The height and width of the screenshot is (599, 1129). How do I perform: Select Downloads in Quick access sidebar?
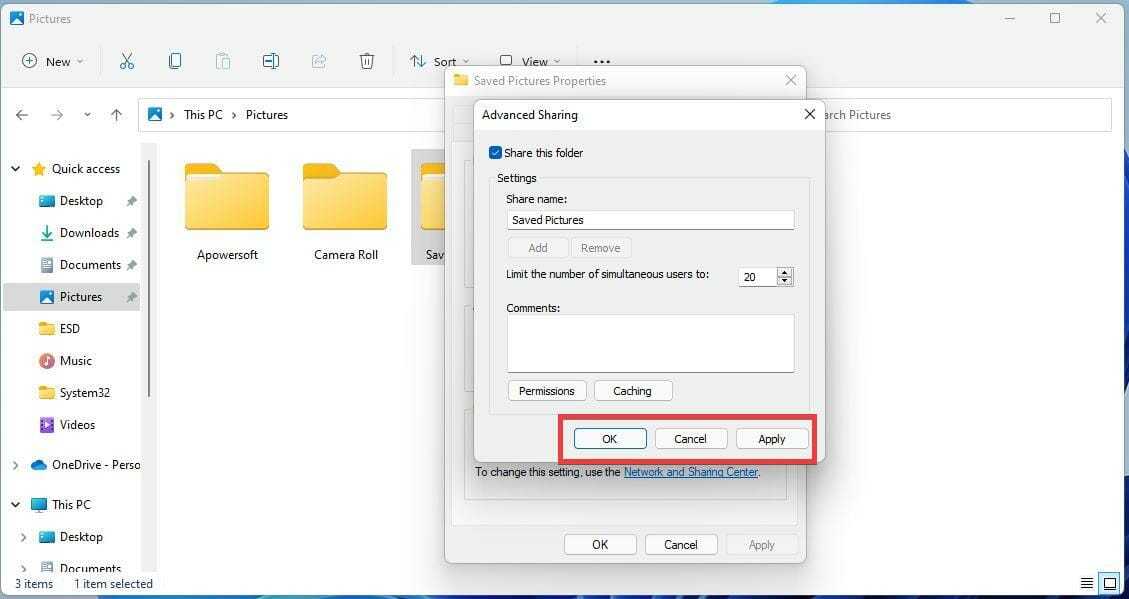pyautogui.click(x=89, y=233)
